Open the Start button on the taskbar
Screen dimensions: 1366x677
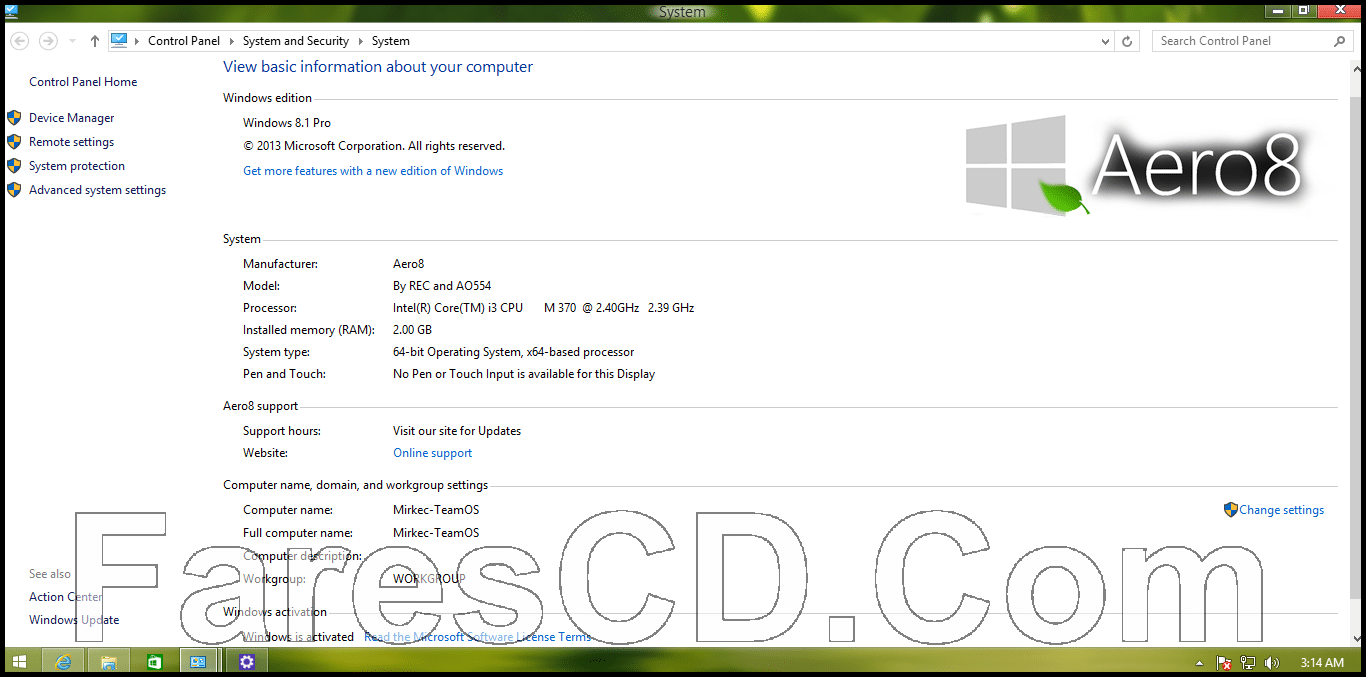click(x=18, y=662)
